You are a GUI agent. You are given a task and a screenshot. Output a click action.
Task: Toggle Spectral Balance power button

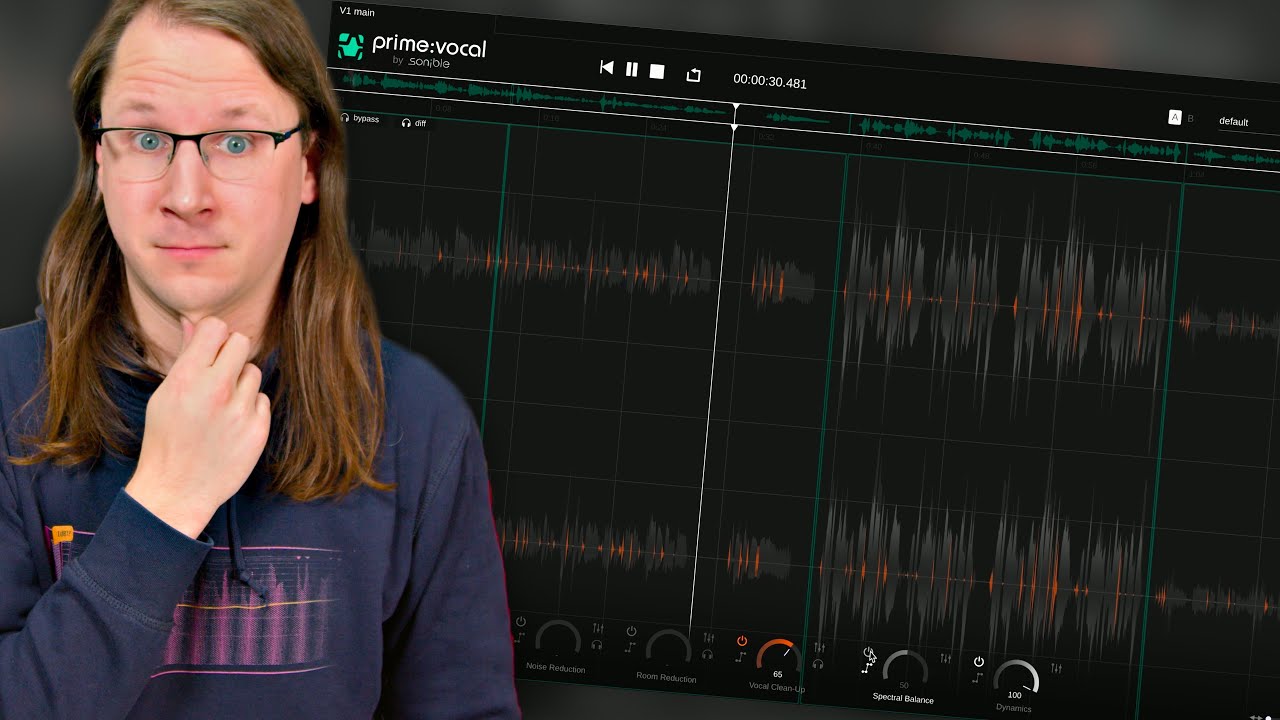pyautogui.click(x=868, y=652)
